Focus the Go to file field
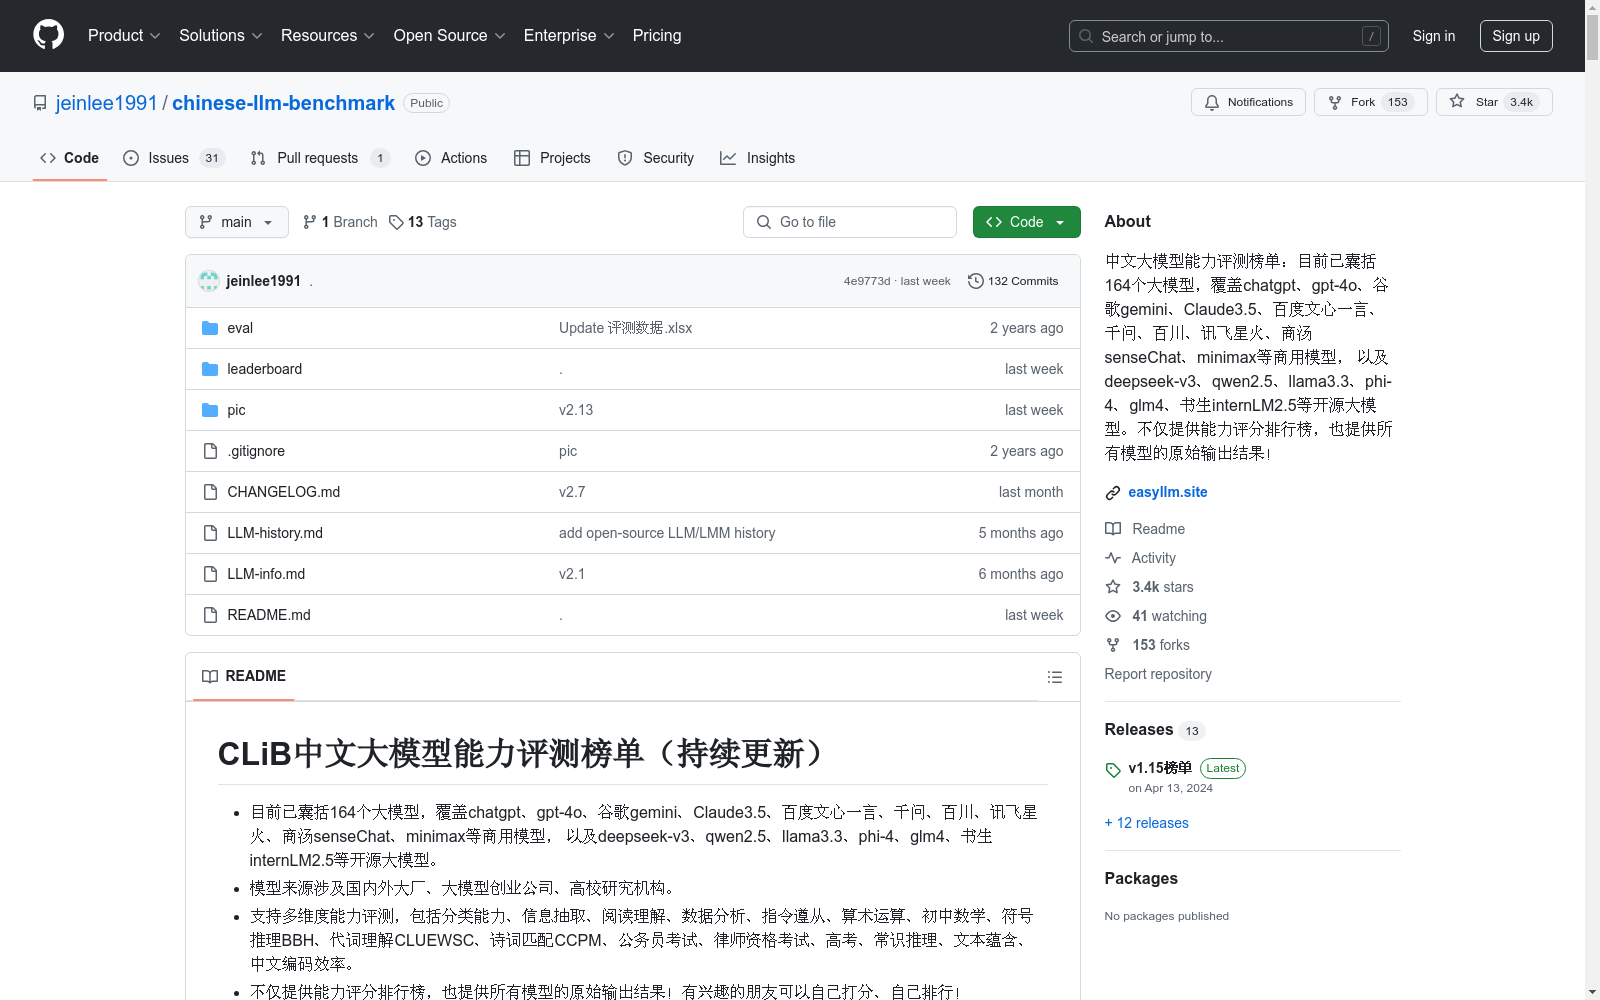 (x=850, y=222)
